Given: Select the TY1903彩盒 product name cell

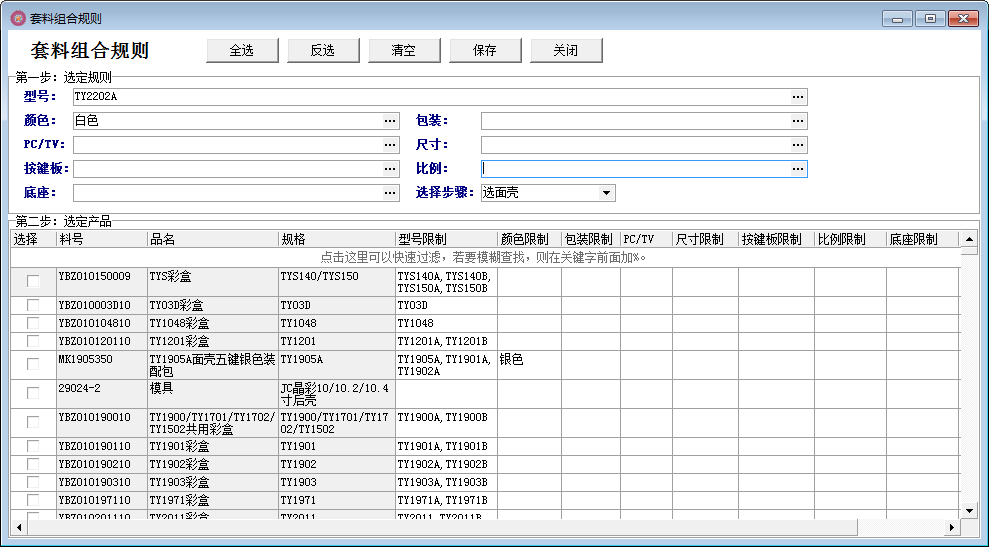Looking at the screenshot, I should coord(213,482).
